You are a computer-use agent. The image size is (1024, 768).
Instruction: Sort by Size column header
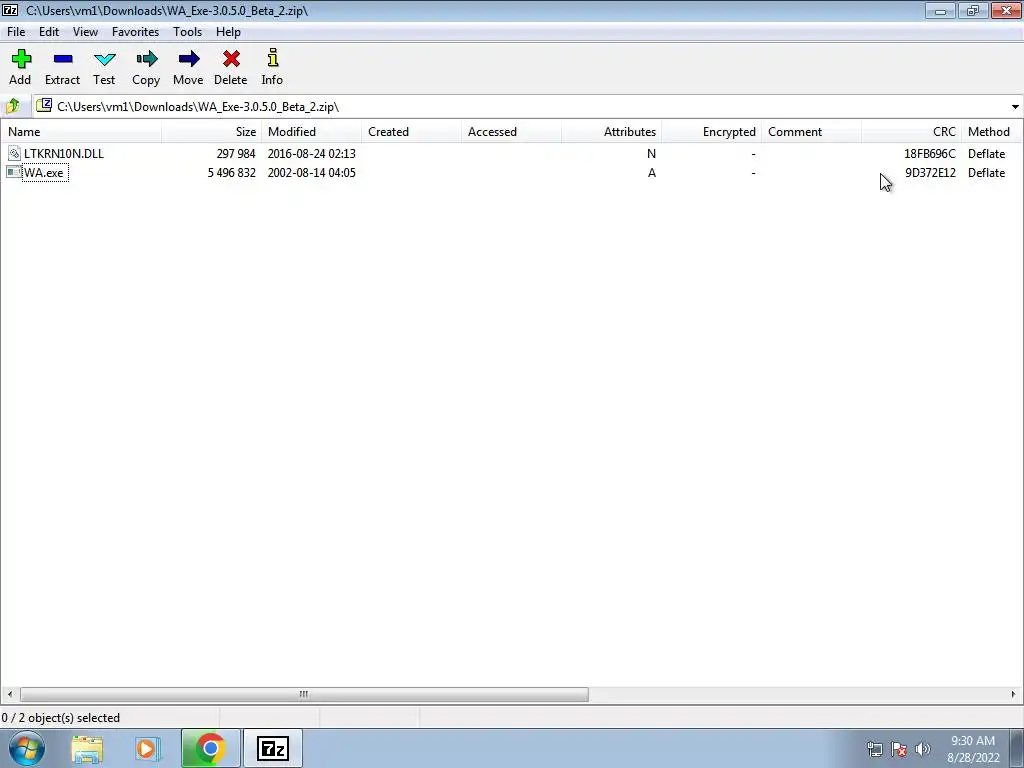(x=212, y=132)
